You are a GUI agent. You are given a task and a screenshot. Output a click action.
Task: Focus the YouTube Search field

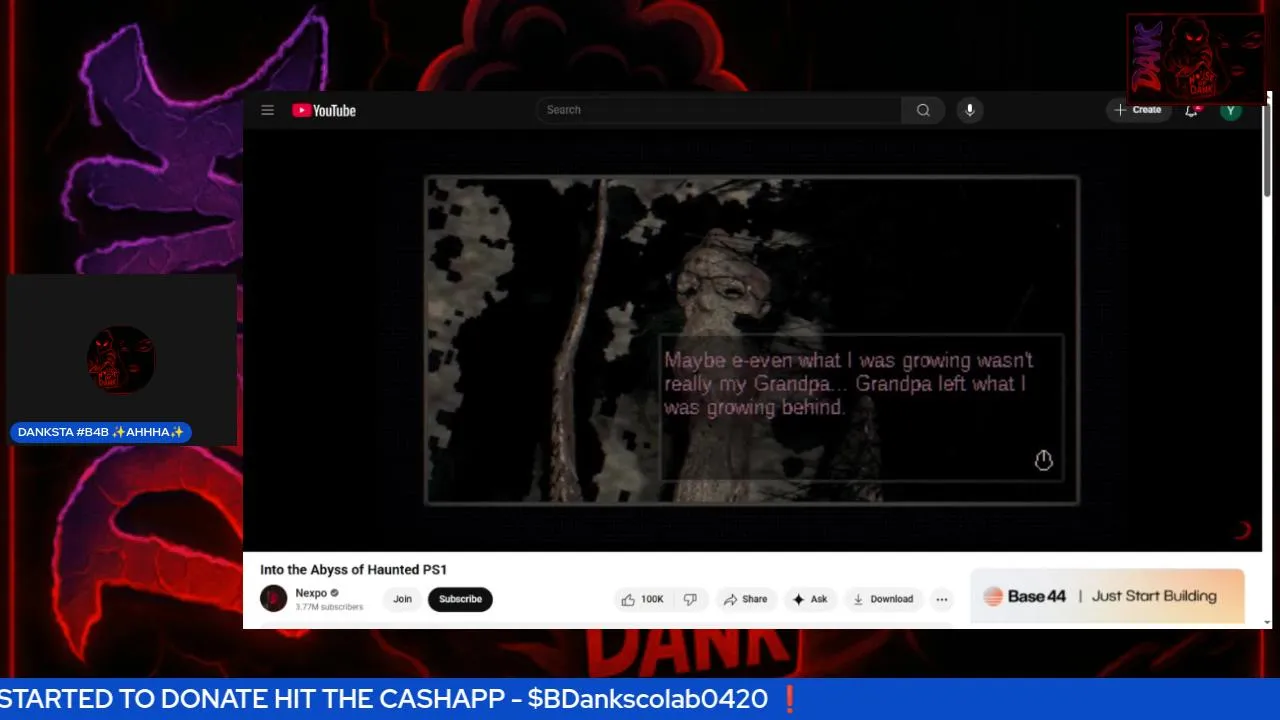click(718, 110)
